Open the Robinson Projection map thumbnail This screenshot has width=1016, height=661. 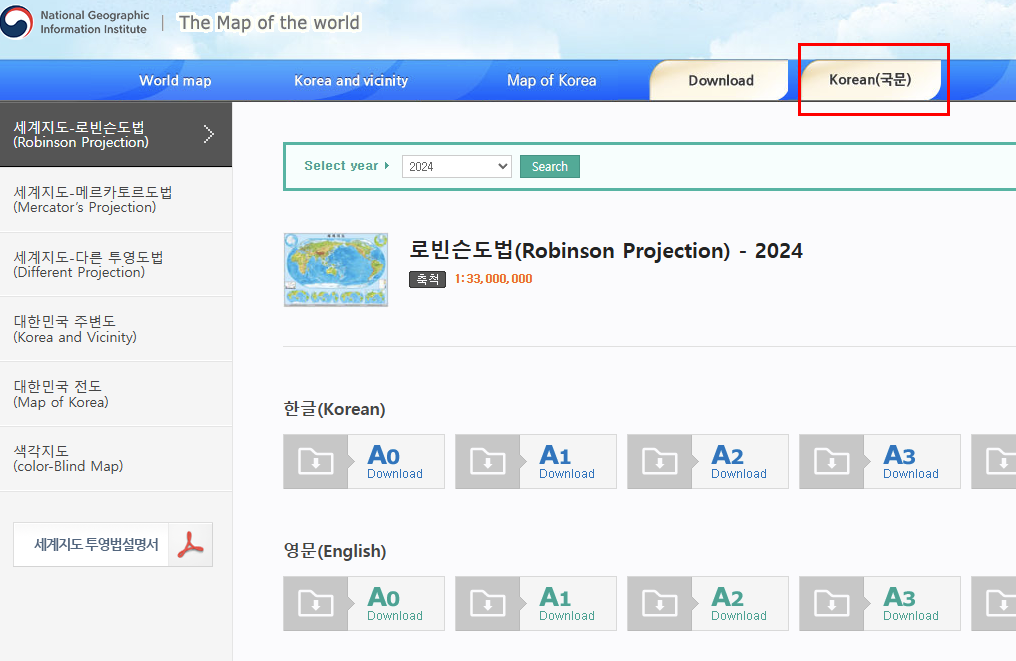[x=336, y=270]
